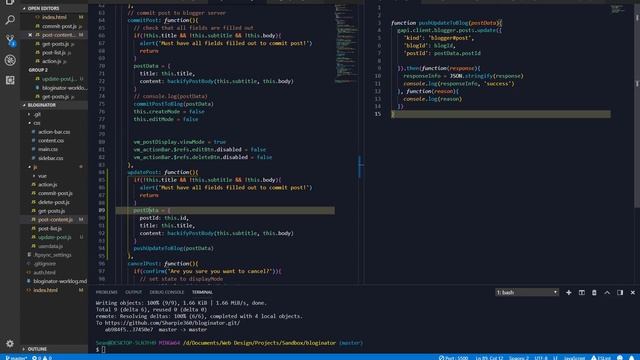Open update-post.js in js folder

55,237
